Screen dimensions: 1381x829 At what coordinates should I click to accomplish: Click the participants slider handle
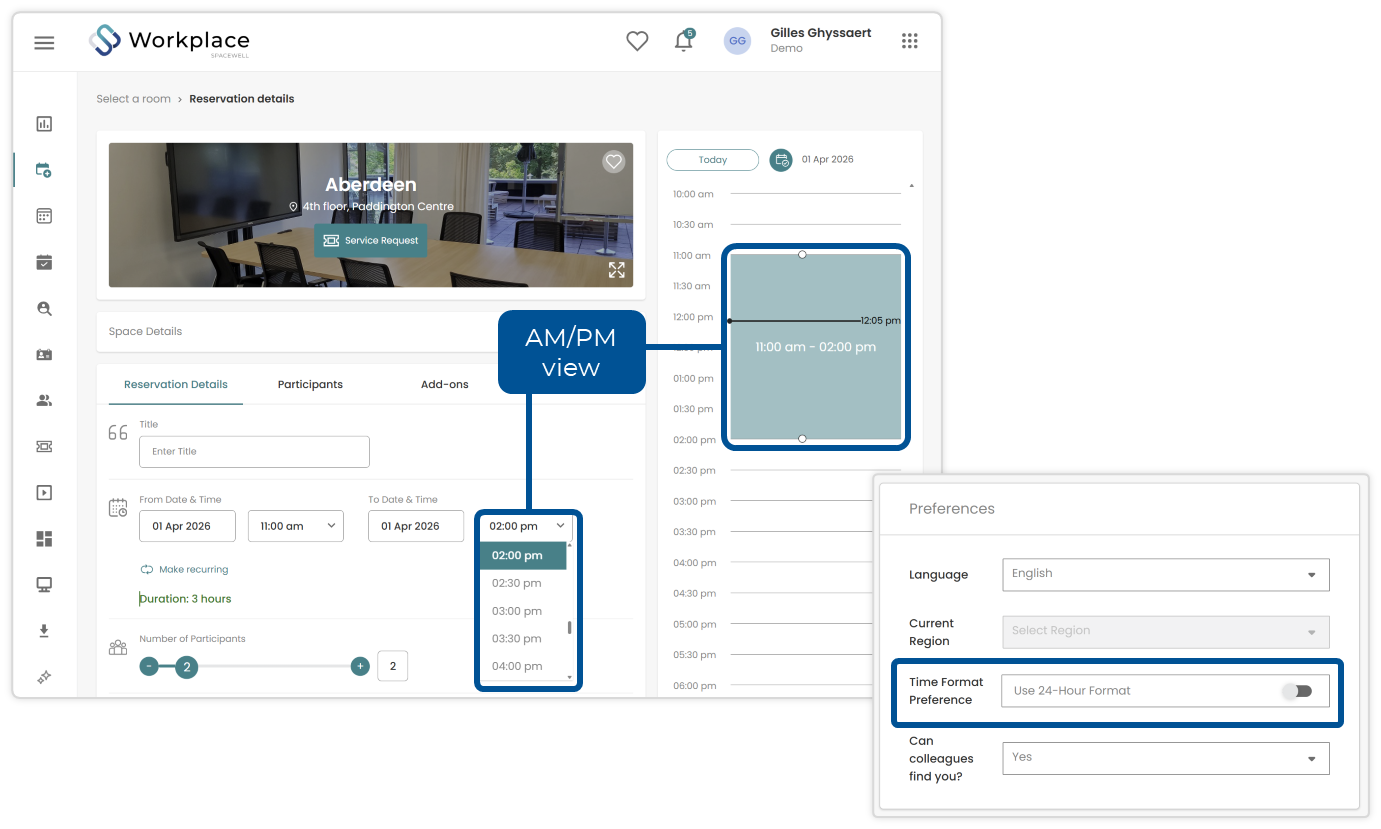pyautogui.click(x=186, y=667)
